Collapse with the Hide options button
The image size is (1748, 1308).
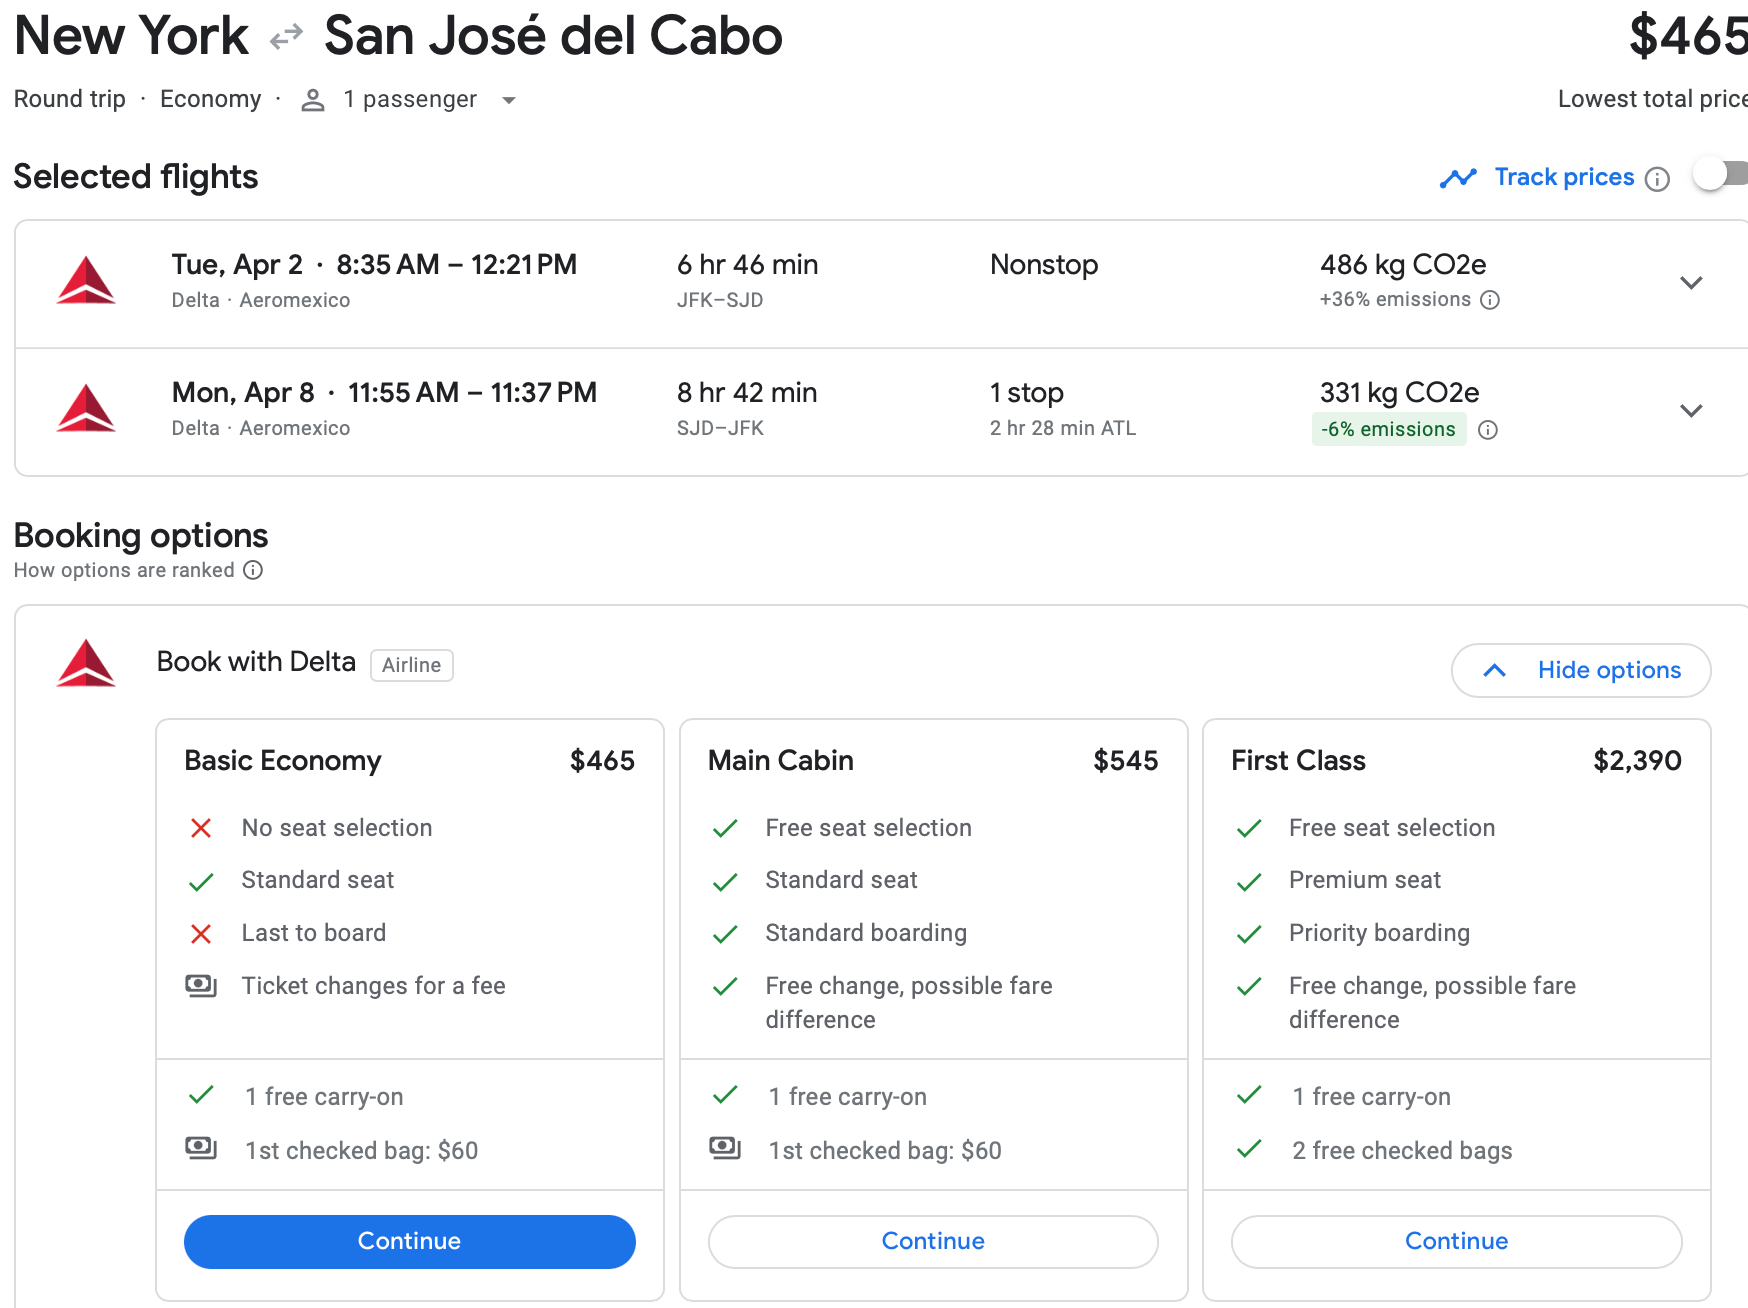point(1580,670)
